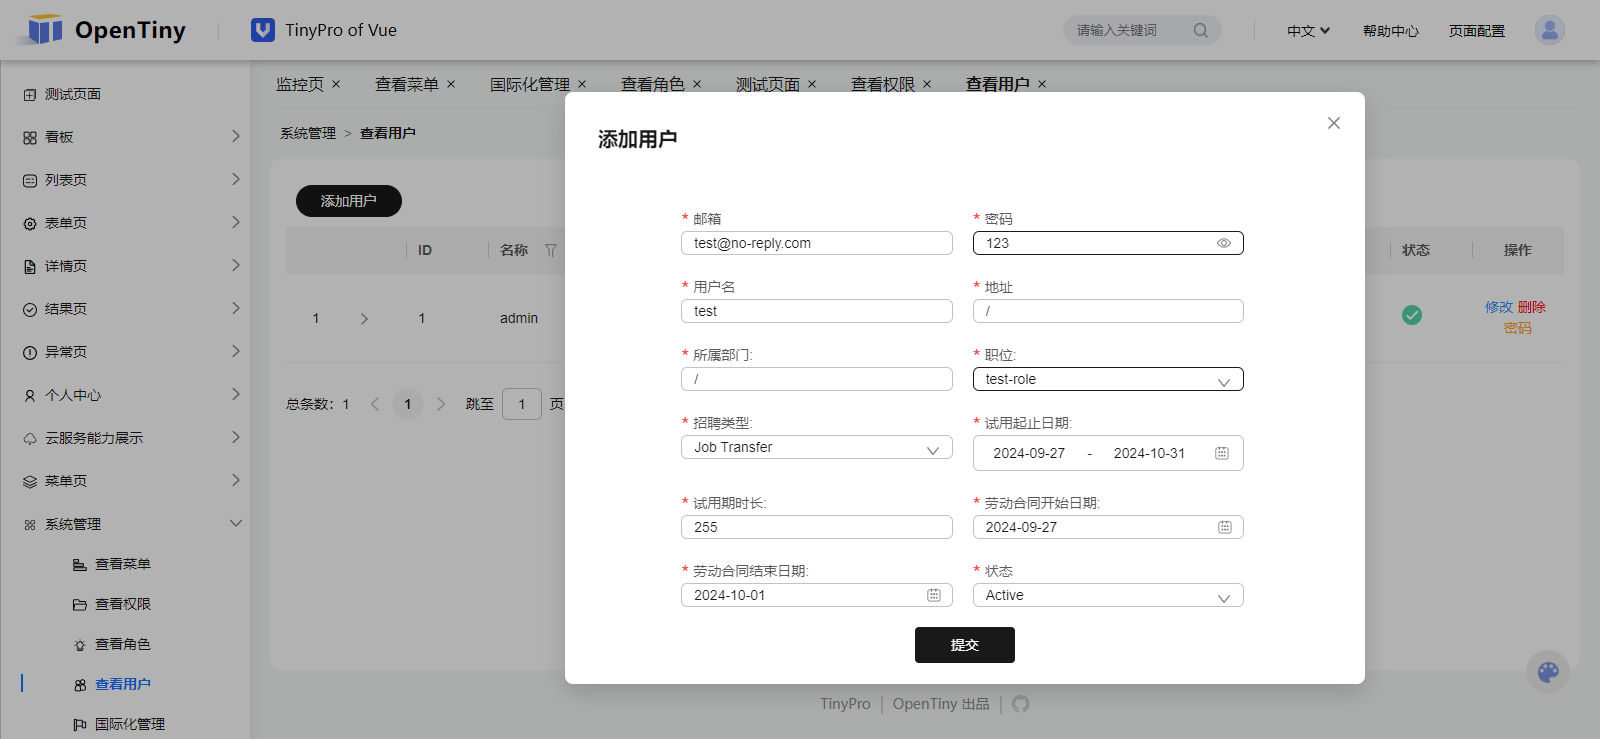Click the 删除 link in the table row
Image resolution: width=1600 pixels, height=739 pixels.
(x=1532, y=307)
